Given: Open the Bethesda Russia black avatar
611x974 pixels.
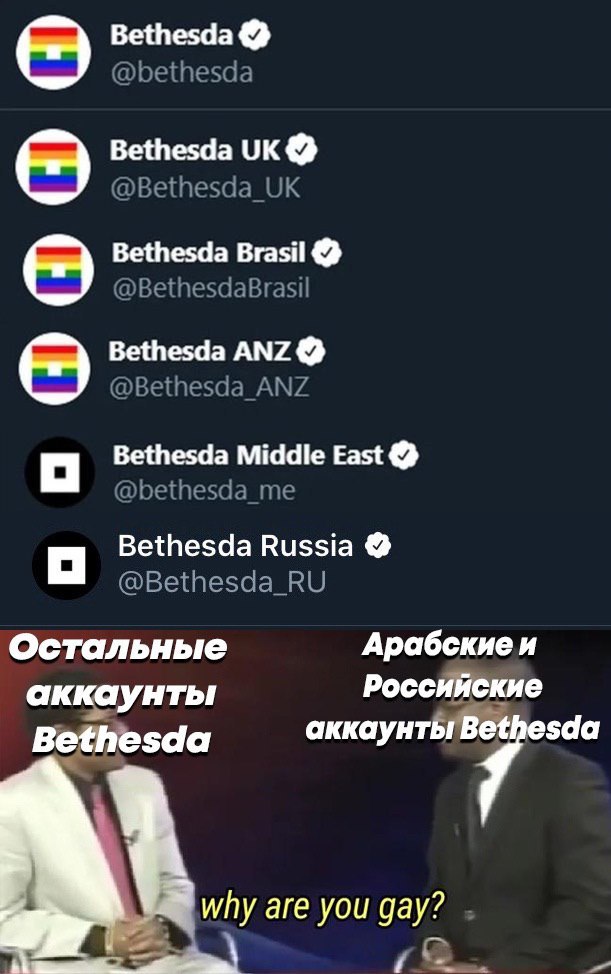Looking at the screenshot, I should [x=66, y=565].
